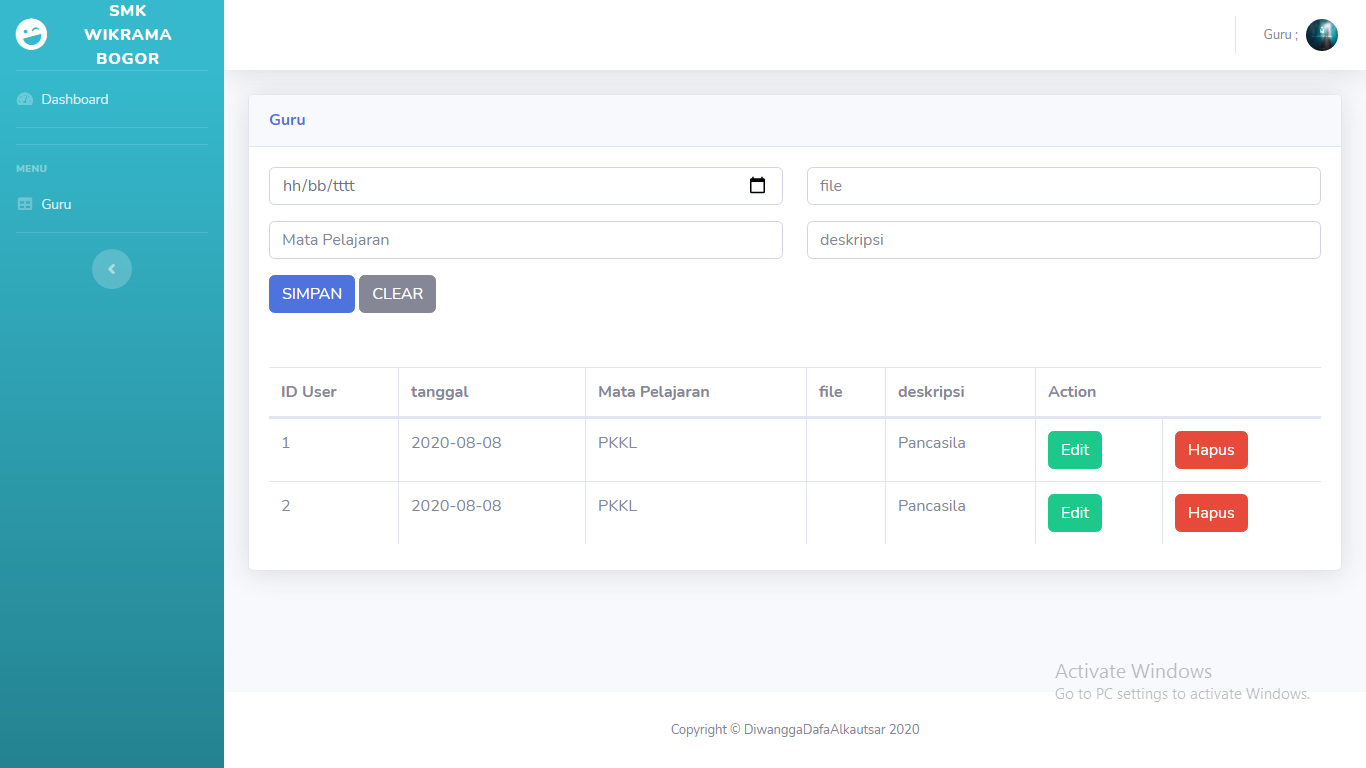Edit the row with ID User 1
Image resolution: width=1366 pixels, height=768 pixels.
(1075, 450)
